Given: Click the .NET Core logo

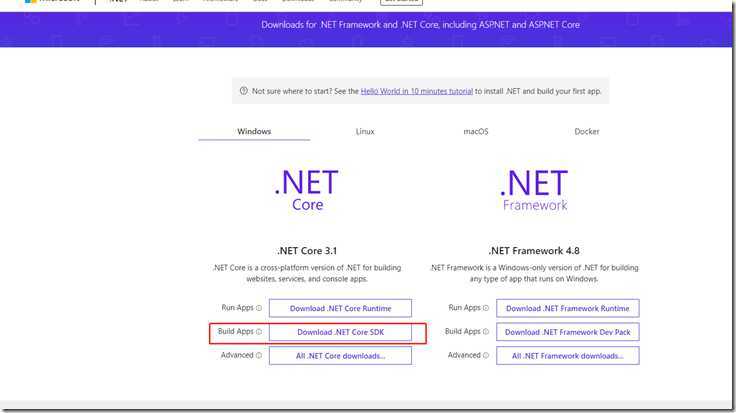Looking at the screenshot, I should point(307,190).
